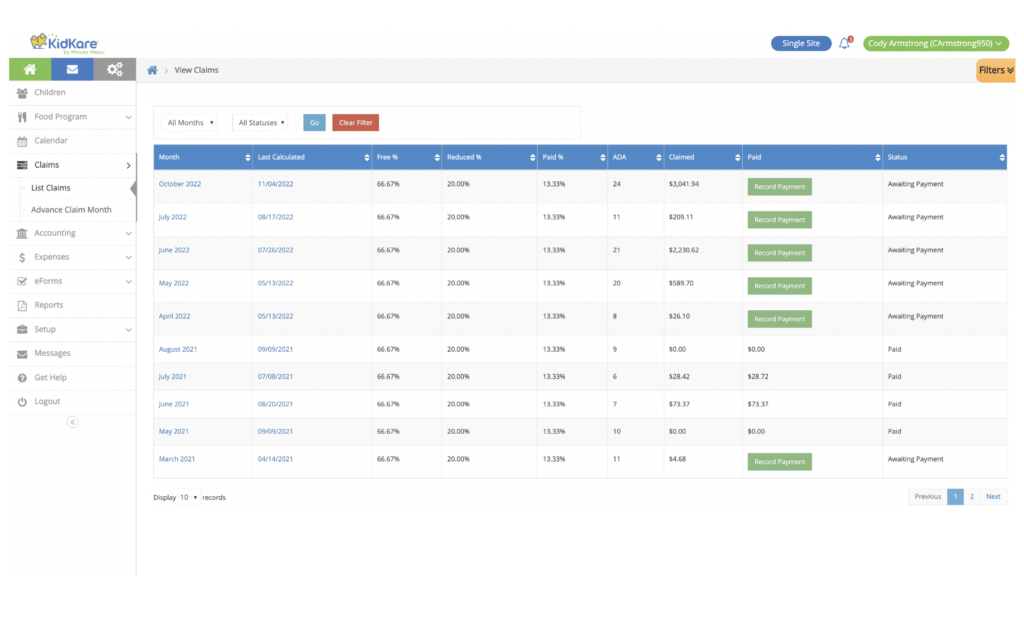Open the notifications bell
The height and width of the screenshot is (624, 1024).
845,43
